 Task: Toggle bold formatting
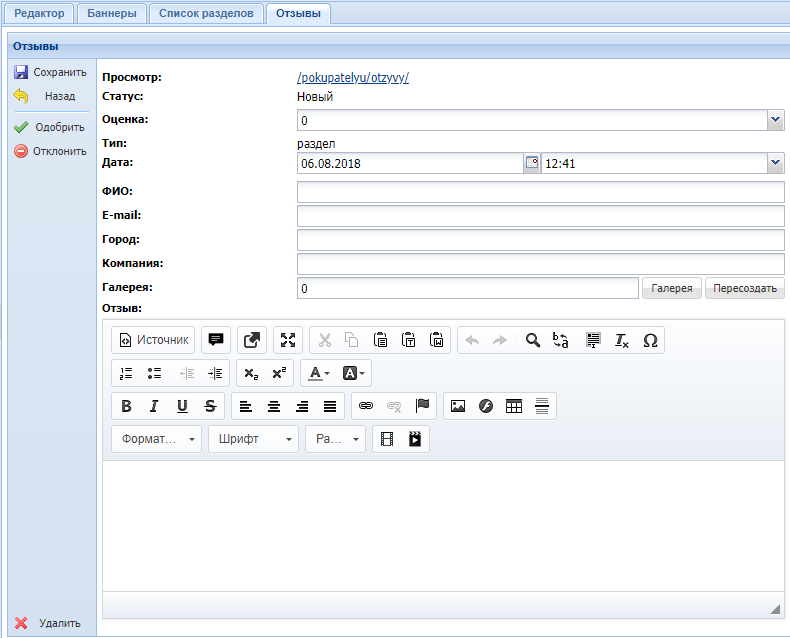[x=126, y=406]
